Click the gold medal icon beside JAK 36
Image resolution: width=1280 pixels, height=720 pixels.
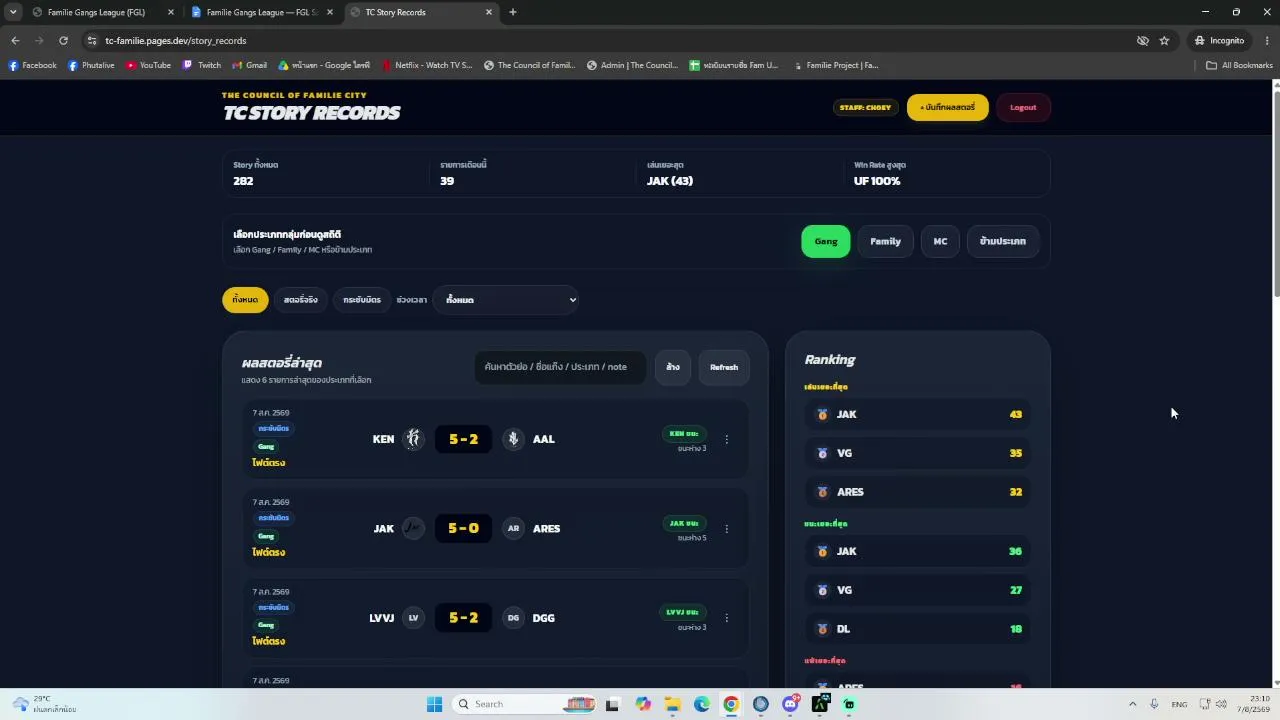point(823,551)
